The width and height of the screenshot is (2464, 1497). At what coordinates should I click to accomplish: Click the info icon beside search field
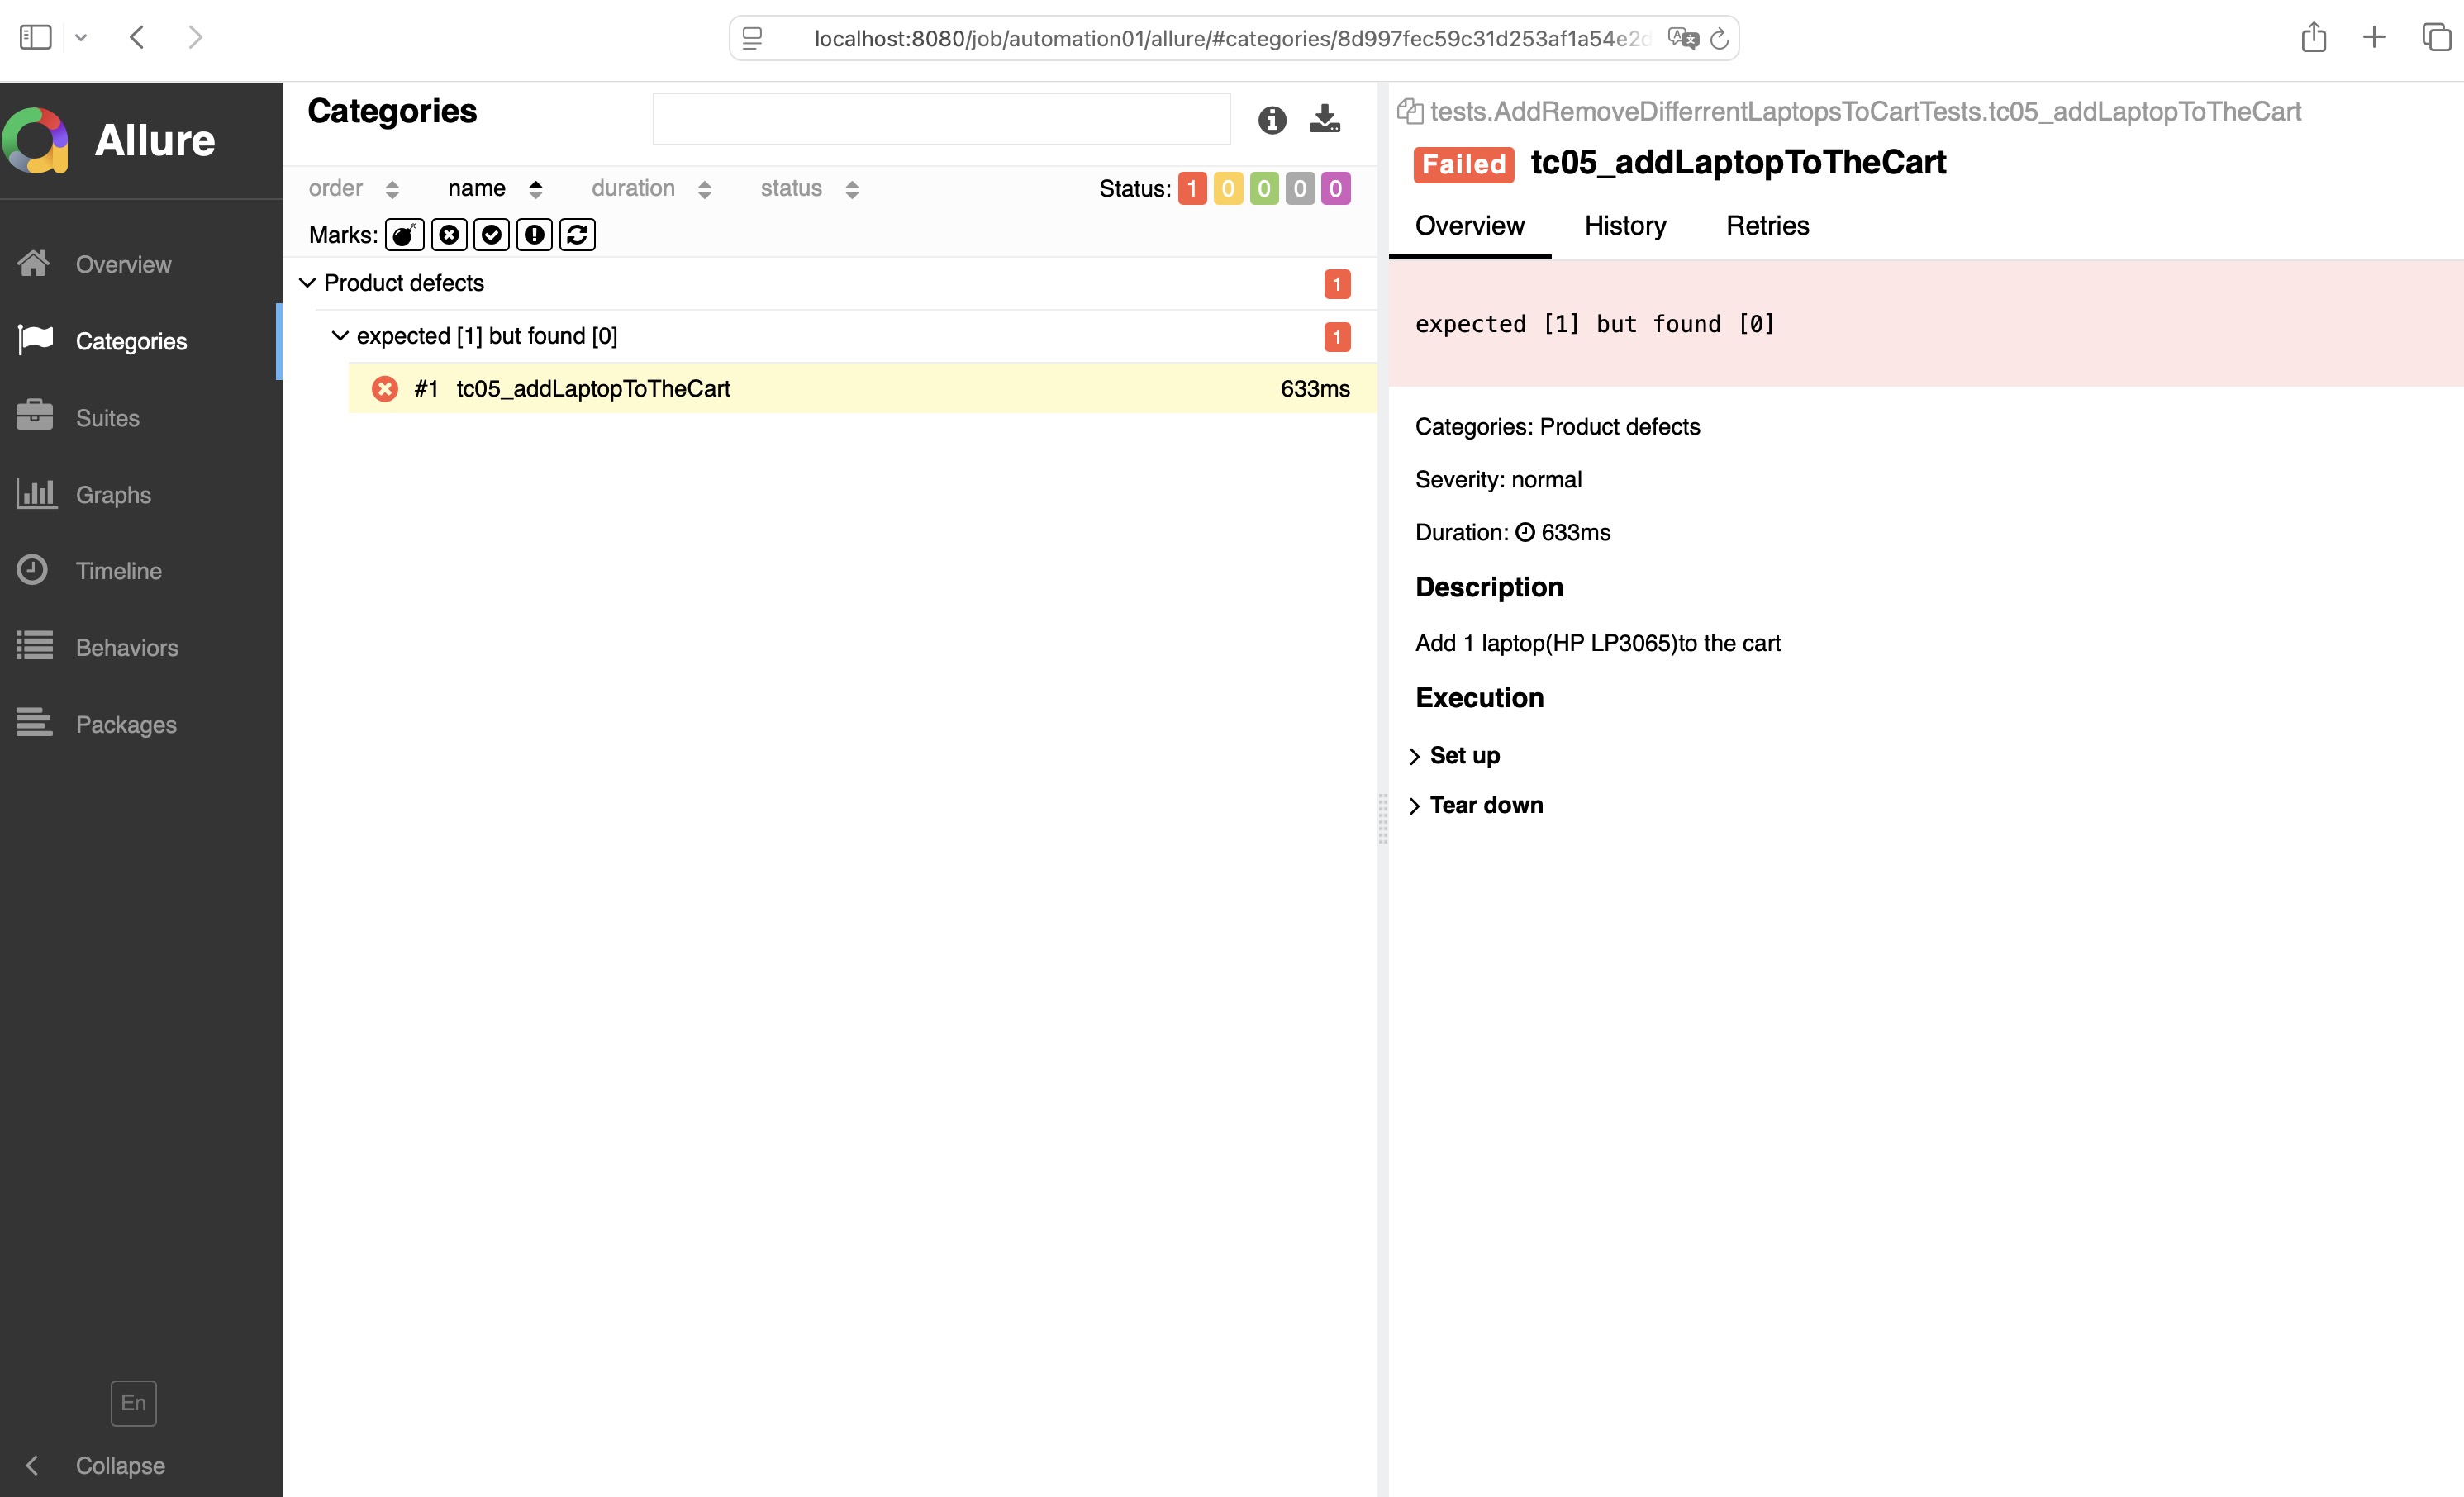[x=1271, y=120]
